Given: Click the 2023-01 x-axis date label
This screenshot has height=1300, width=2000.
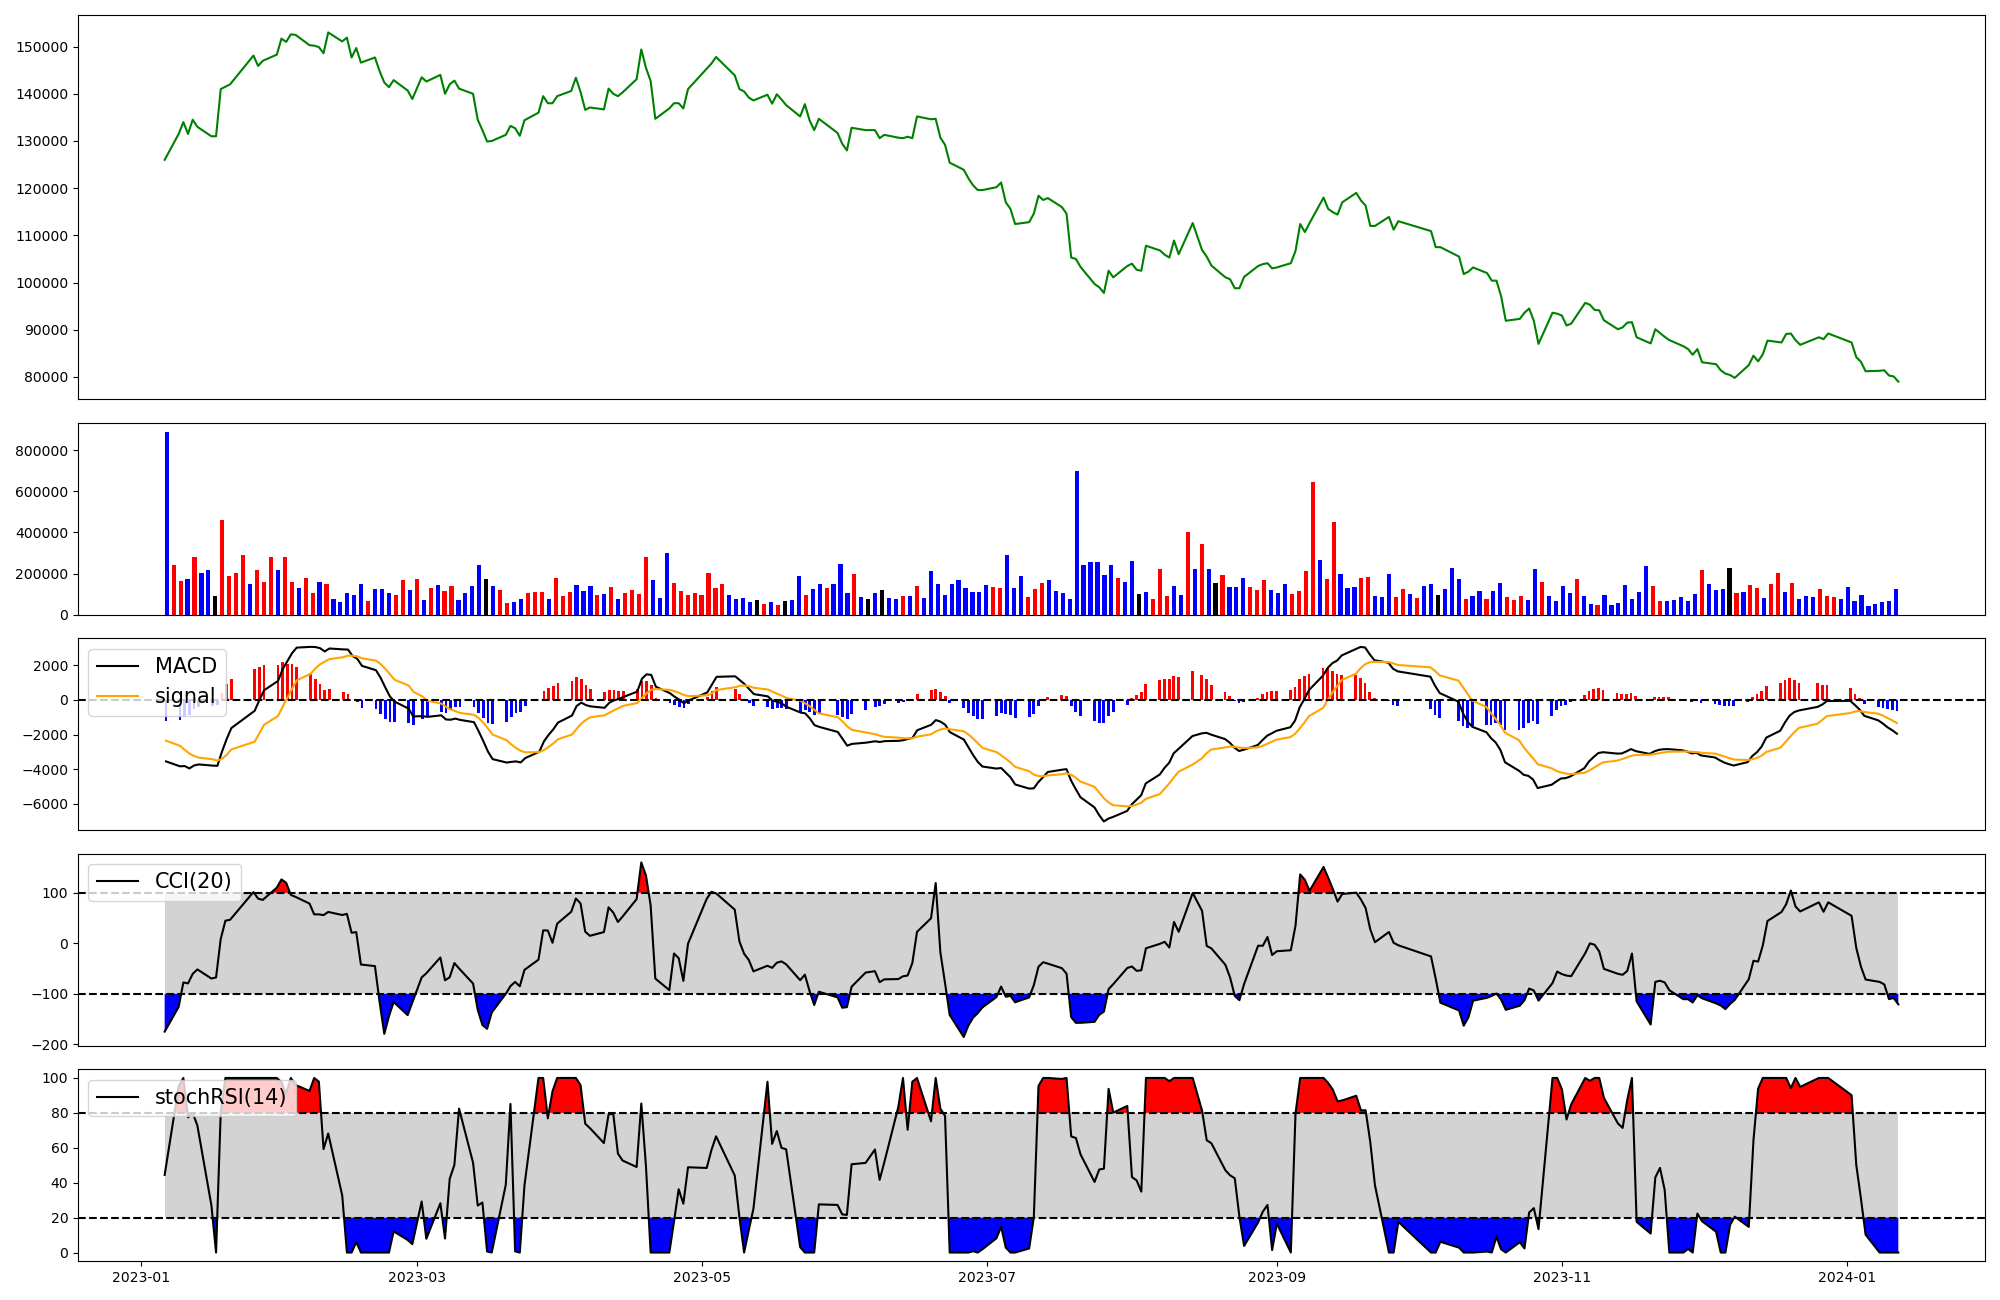Looking at the screenshot, I should (140, 1277).
